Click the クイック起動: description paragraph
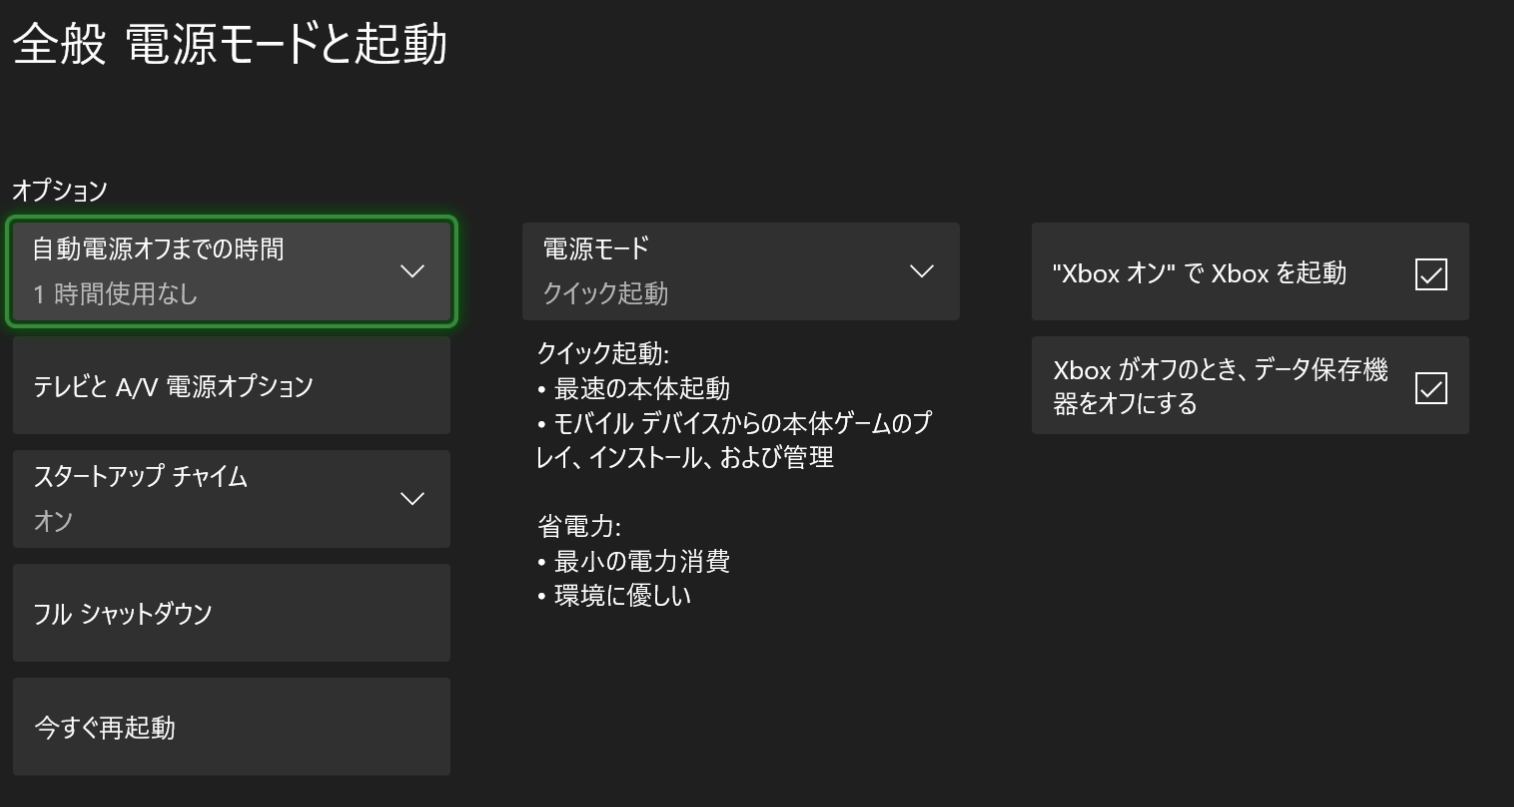The image size is (1514, 807). click(734, 406)
